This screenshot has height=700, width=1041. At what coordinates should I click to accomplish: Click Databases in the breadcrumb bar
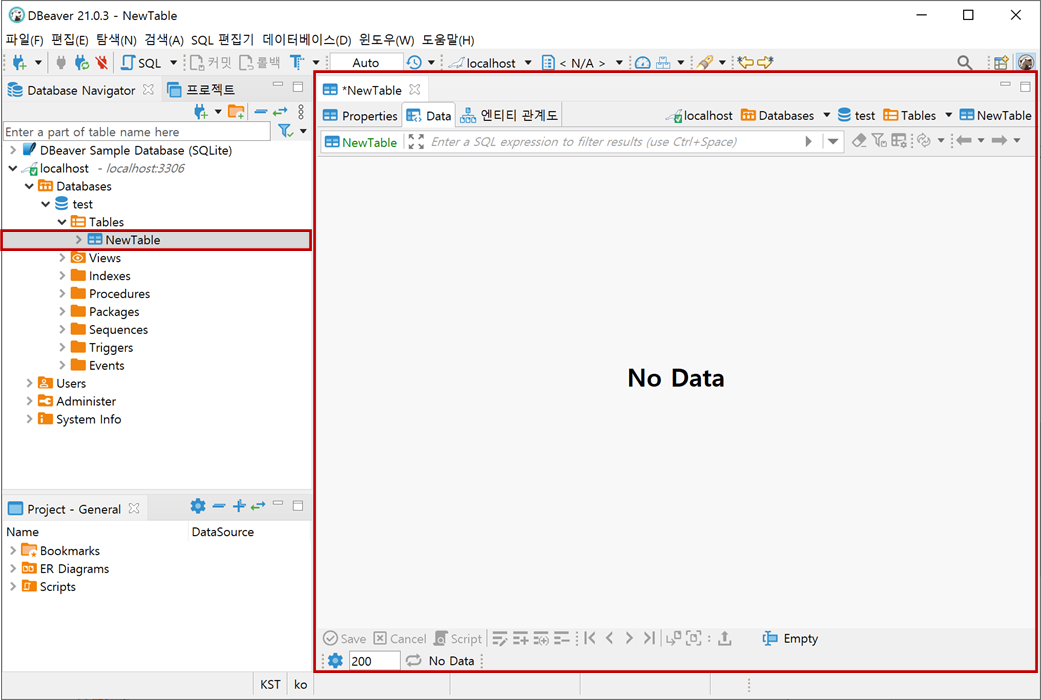click(786, 115)
